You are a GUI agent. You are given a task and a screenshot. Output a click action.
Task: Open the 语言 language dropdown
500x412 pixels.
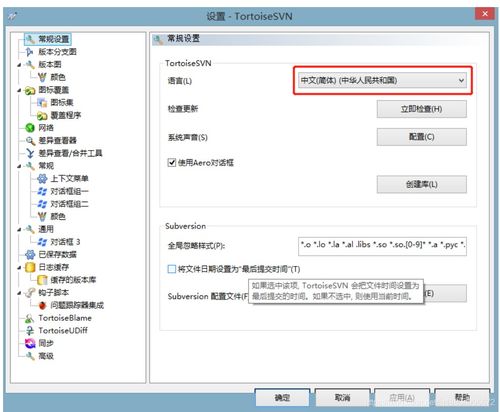382,80
